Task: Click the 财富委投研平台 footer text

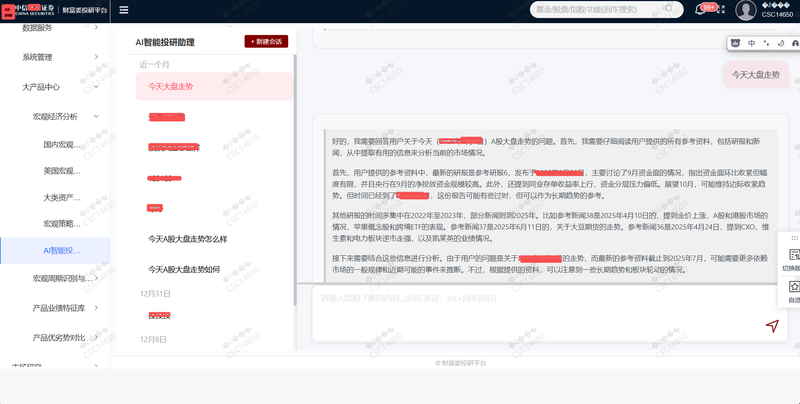Action: [461, 363]
